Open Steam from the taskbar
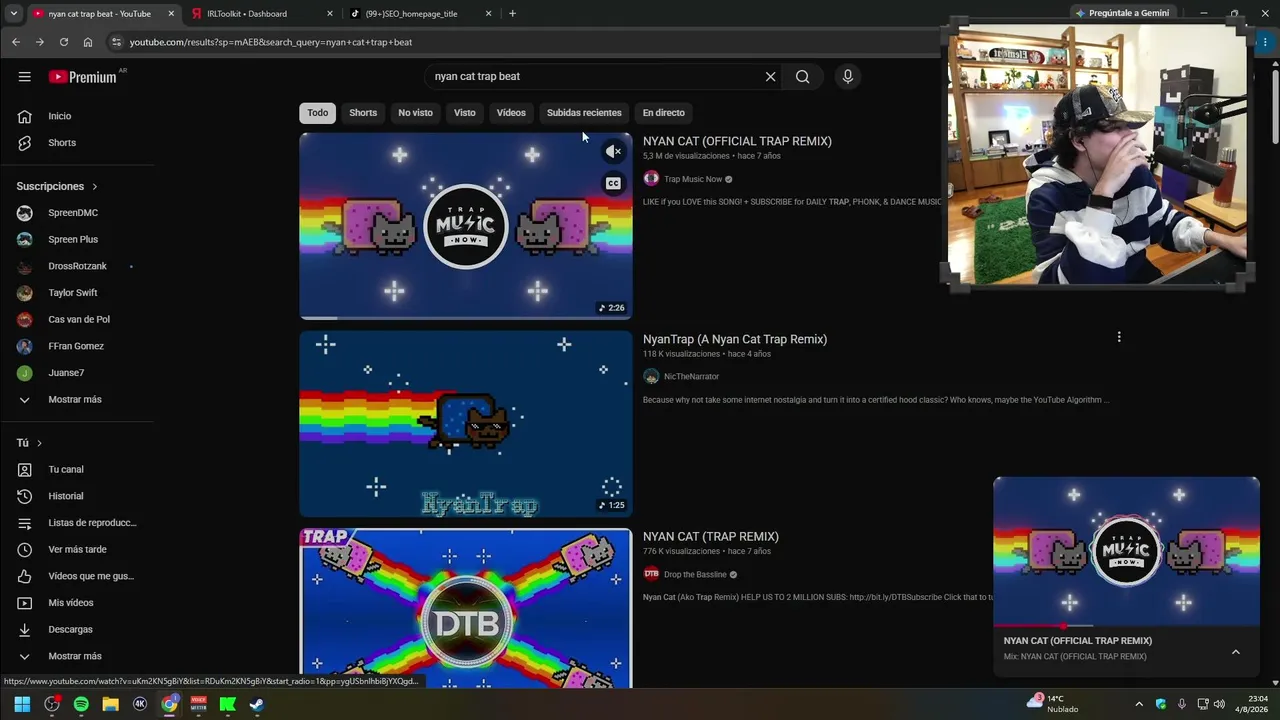Image resolution: width=1280 pixels, height=720 pixels. point(257,704)
